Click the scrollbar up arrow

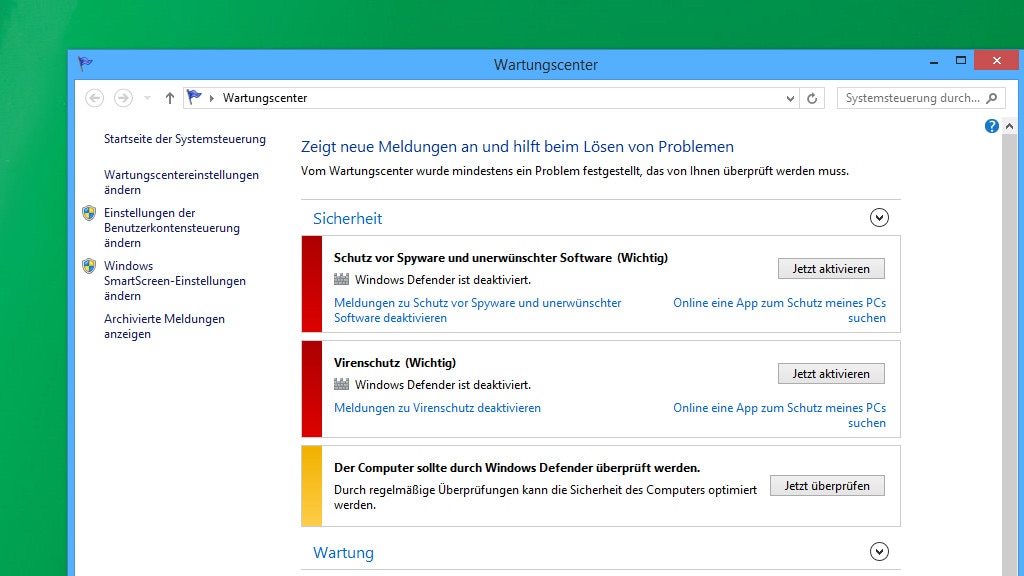(1010, 126)
